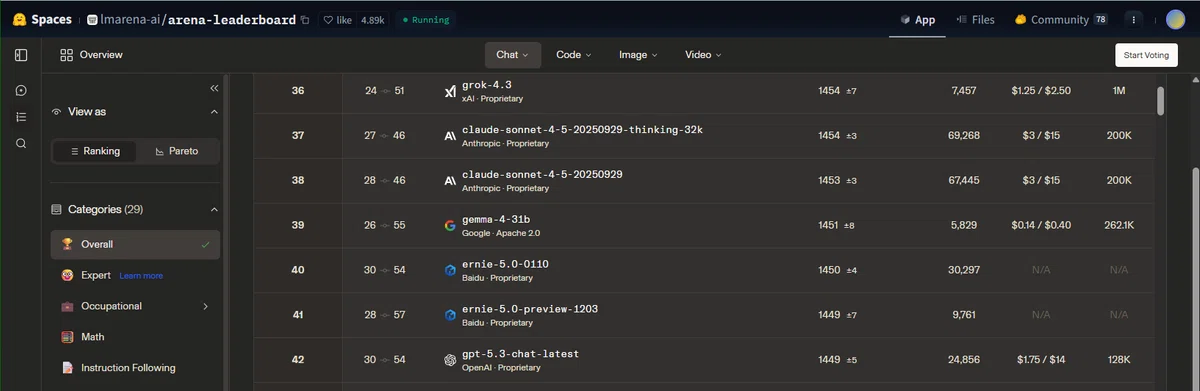The image size is (1200, 391).
Task: Click the Overall trophy icon
Action: point(67,244)
